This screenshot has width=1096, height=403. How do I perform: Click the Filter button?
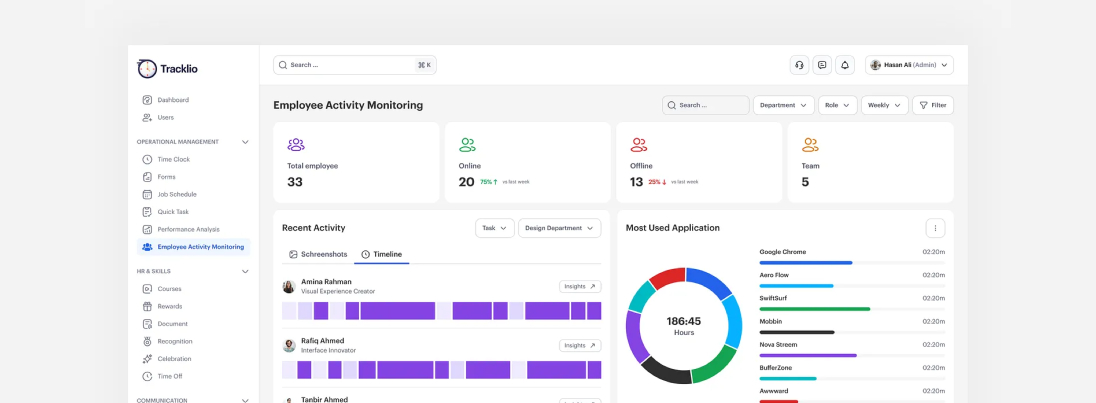[x=932, y=105]
